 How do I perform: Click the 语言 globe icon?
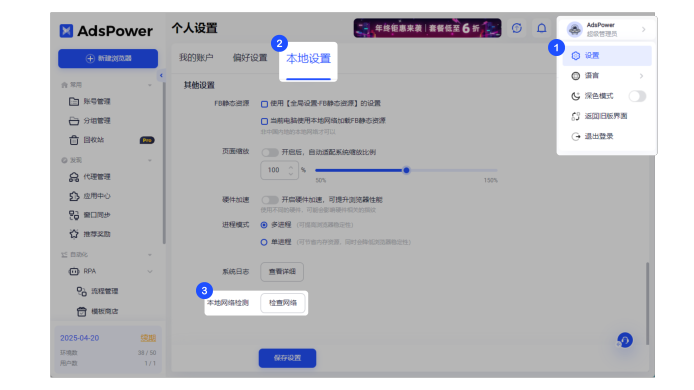[x=575, y=76]
